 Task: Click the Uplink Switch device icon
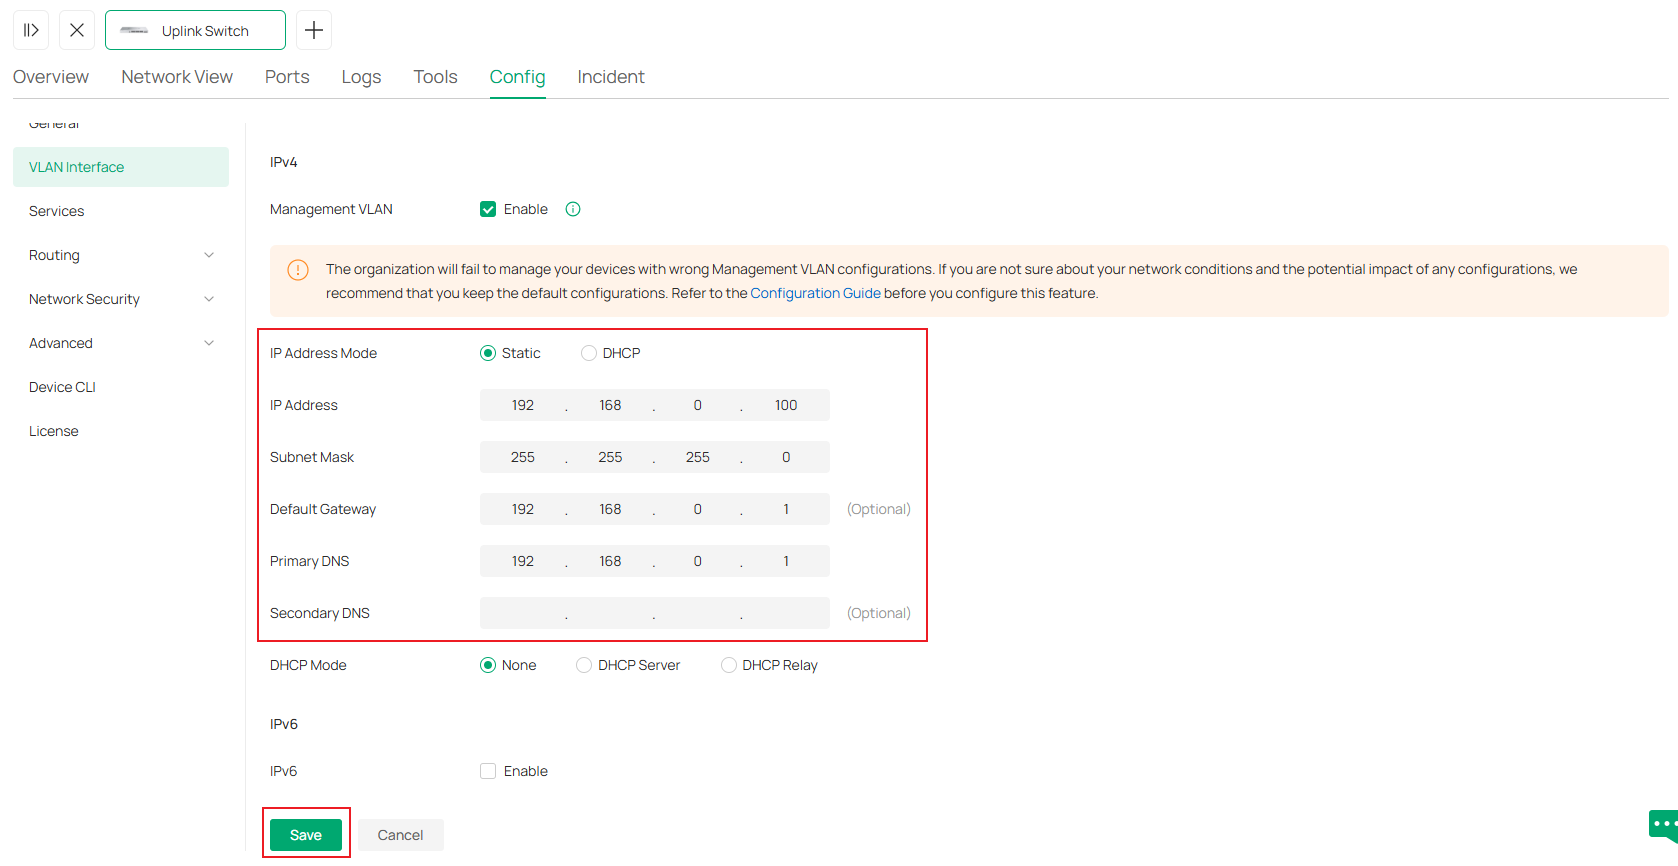click(134, 31)
